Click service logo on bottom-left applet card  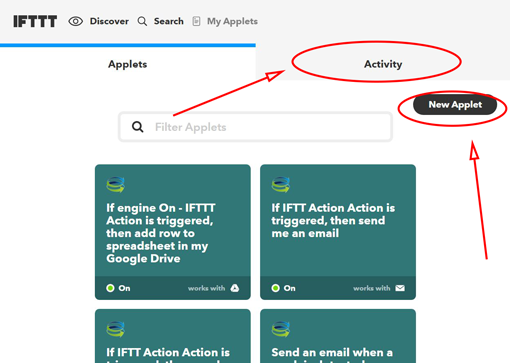116,329
